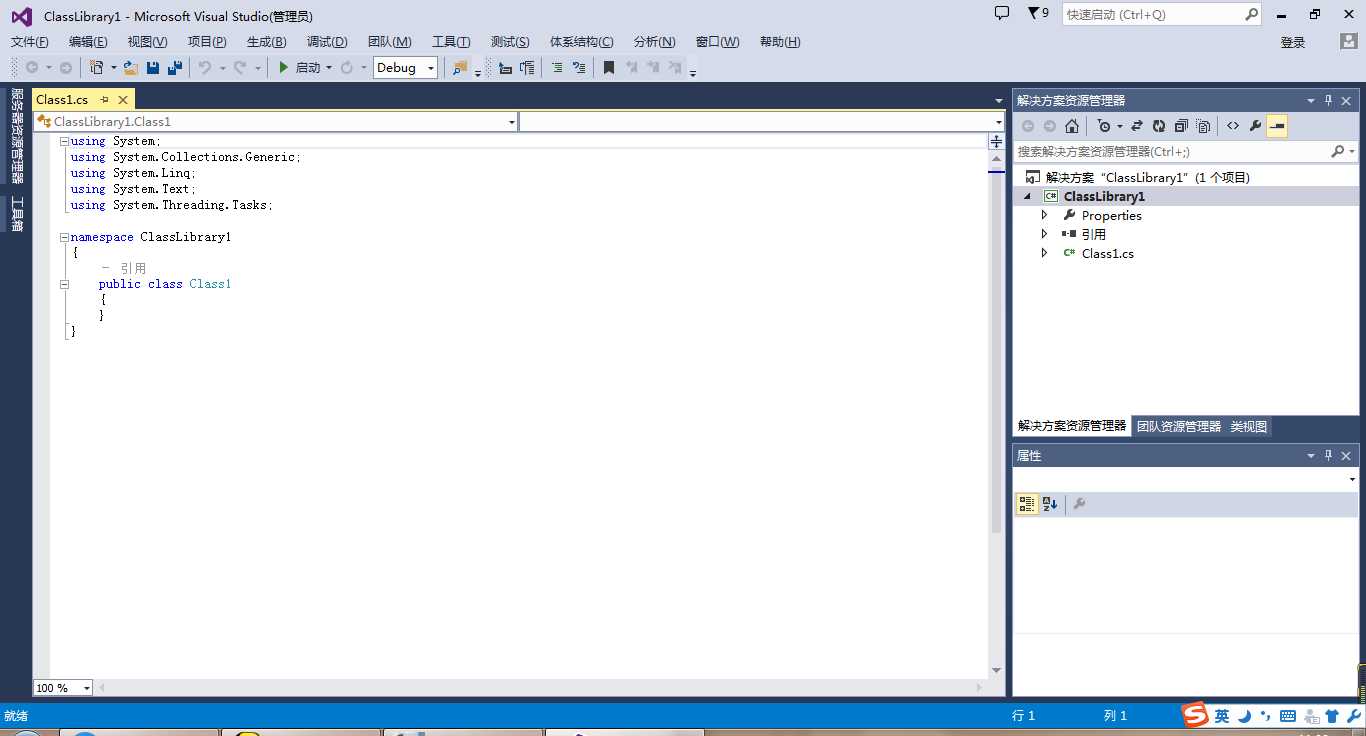
Task: Open the 体系结构(C) menu
Action: coord(582,41)
